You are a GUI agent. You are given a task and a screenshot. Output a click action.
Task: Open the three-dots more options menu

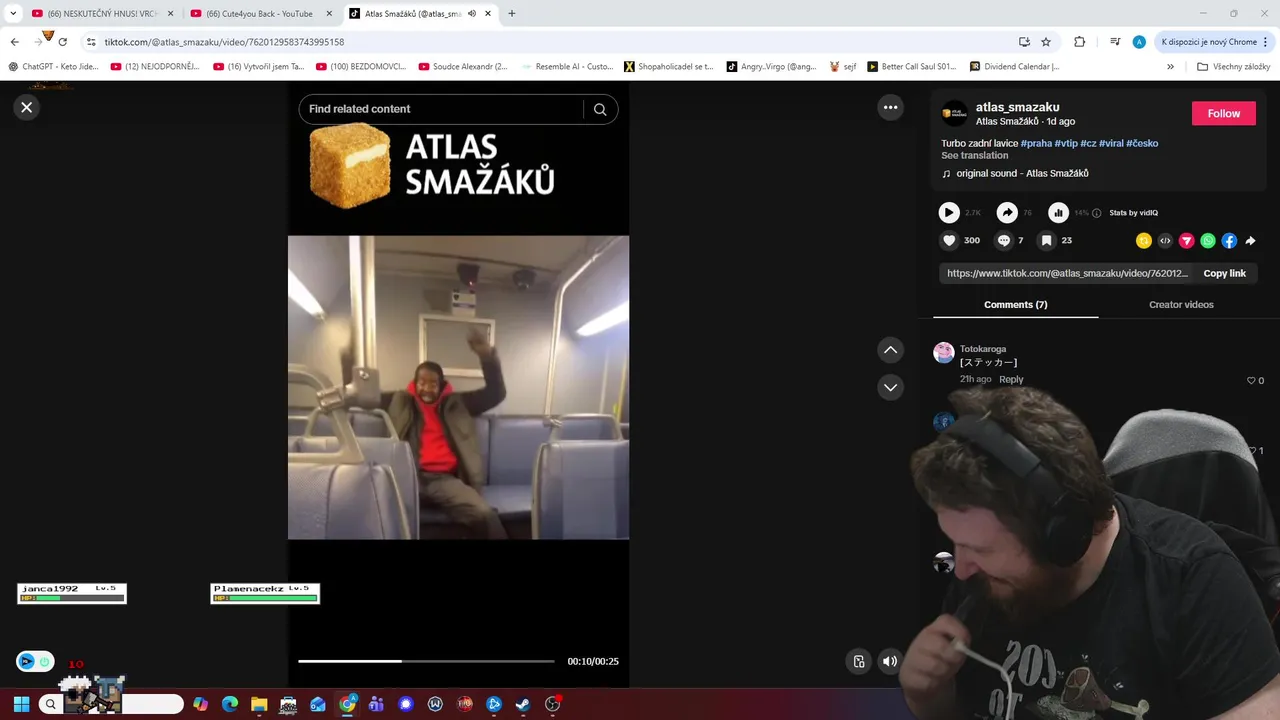click(x=890, y=107)
